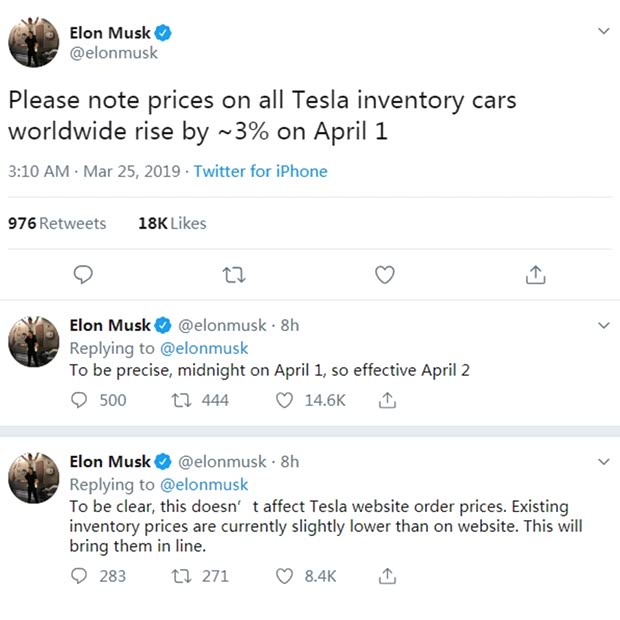Retweet the tweet with 444 retweets
Screen dimensions: 620x620
click(184, 400)
